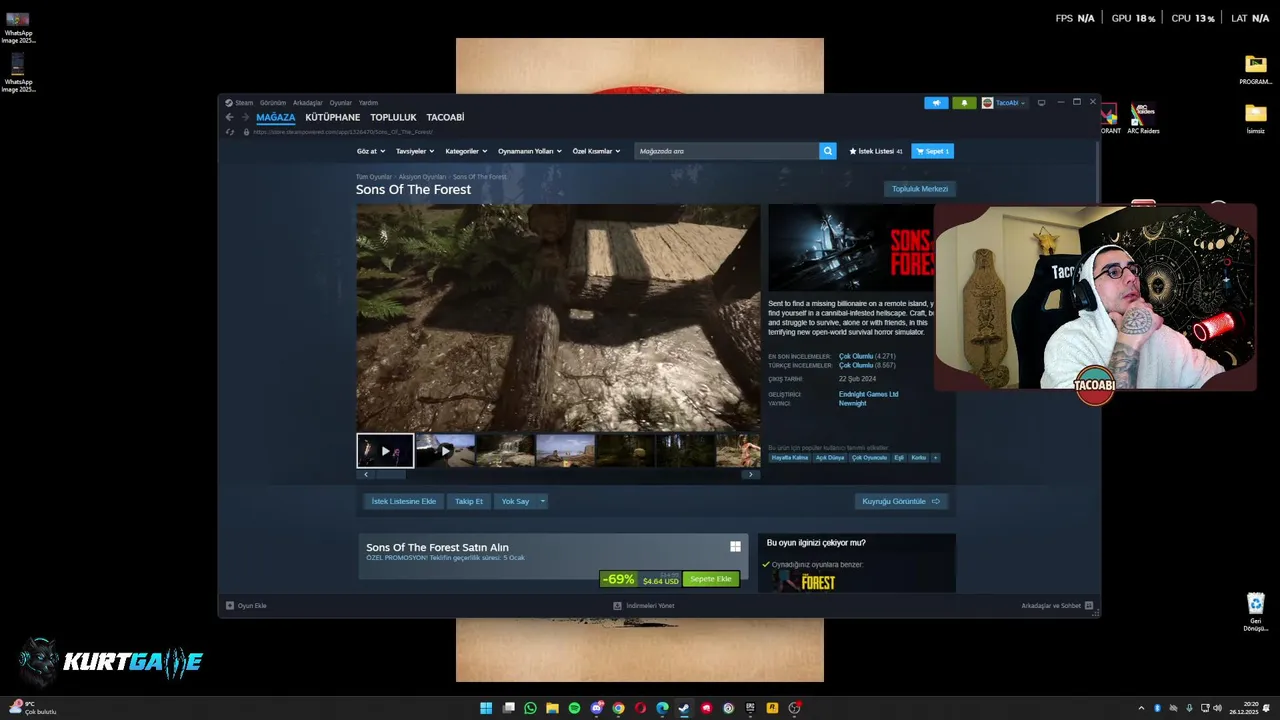Click the magnifier search button in store
The image size is (1280, 720).
pyautogui.click(x=828, y=151)
